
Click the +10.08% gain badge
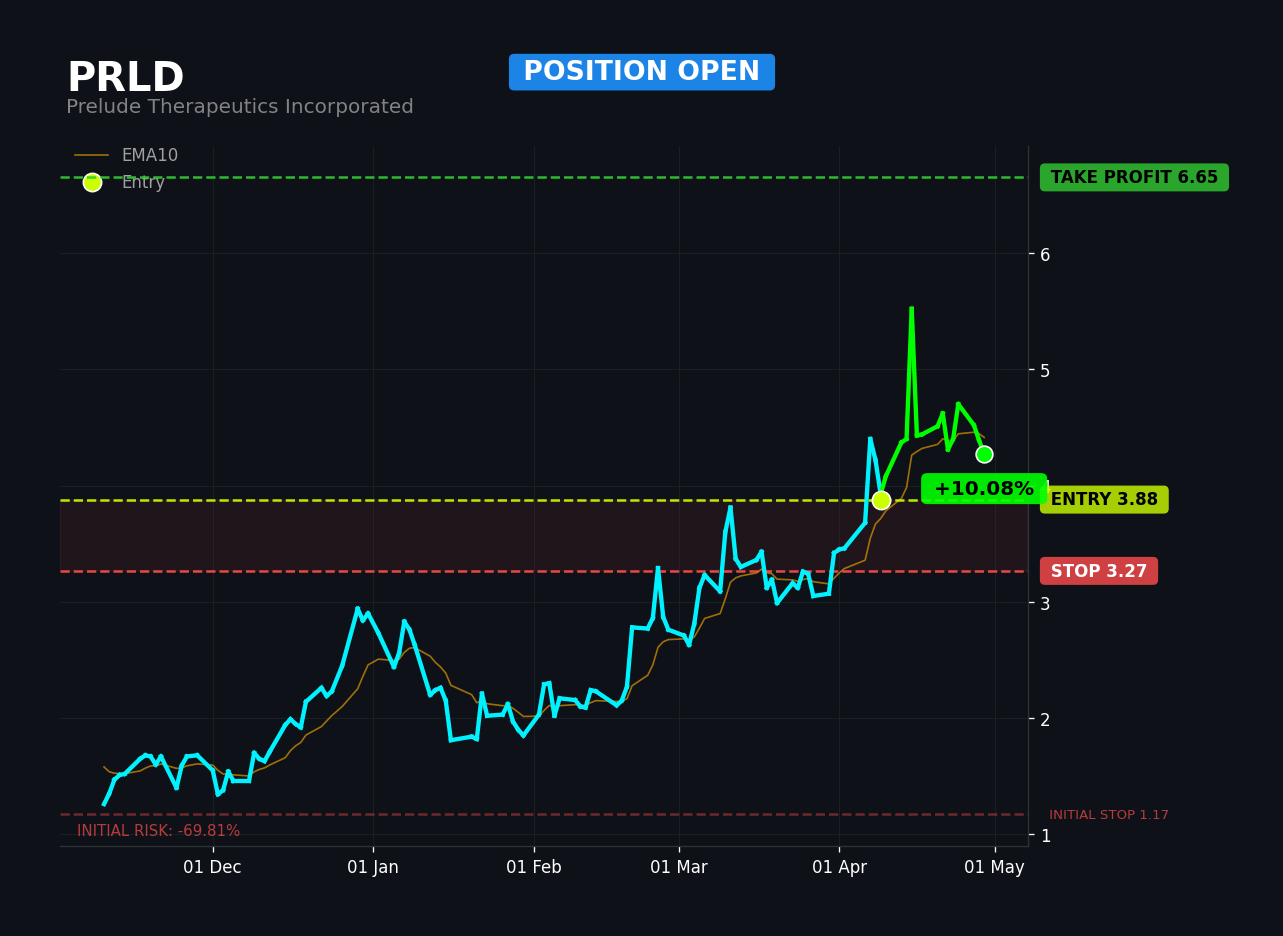(984, 489)
